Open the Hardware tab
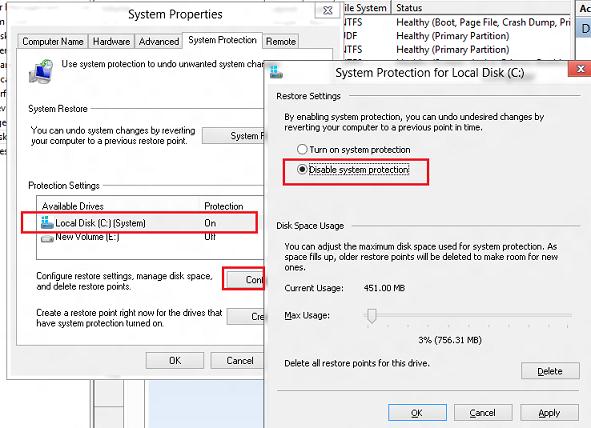This screenshot has height=428, width=591. [x=112, y=41]
